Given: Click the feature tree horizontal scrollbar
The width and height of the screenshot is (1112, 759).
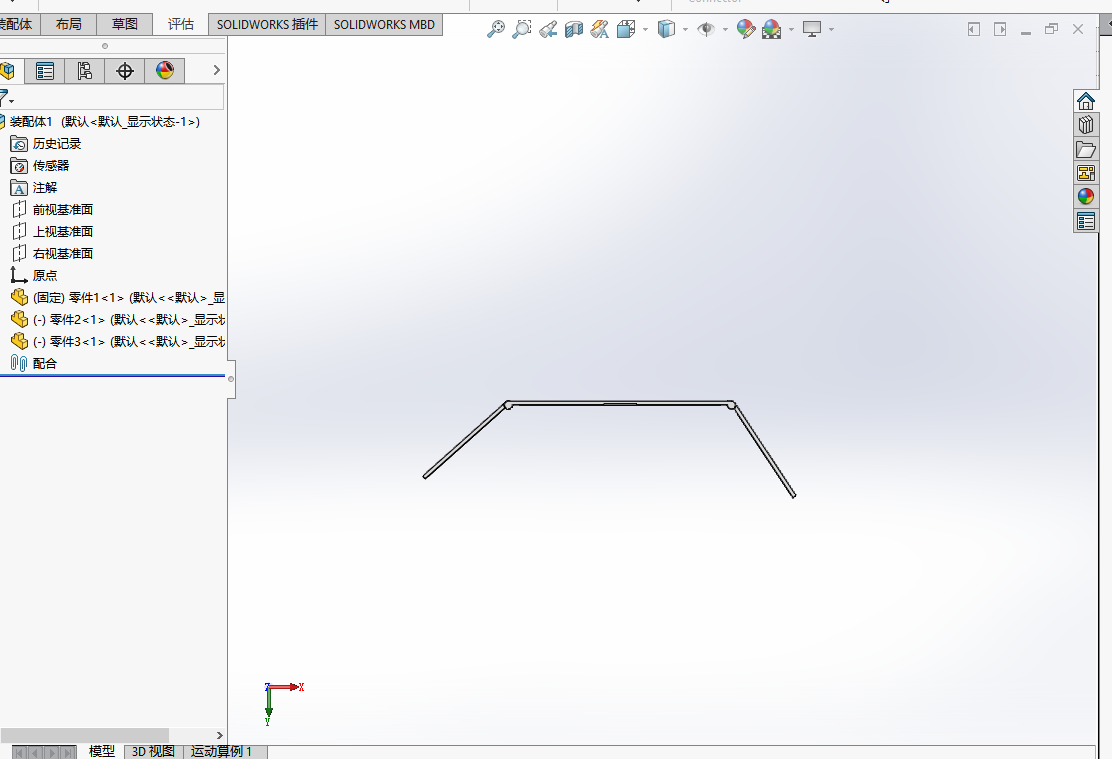Looking at the screenshot, I should 84,735.
